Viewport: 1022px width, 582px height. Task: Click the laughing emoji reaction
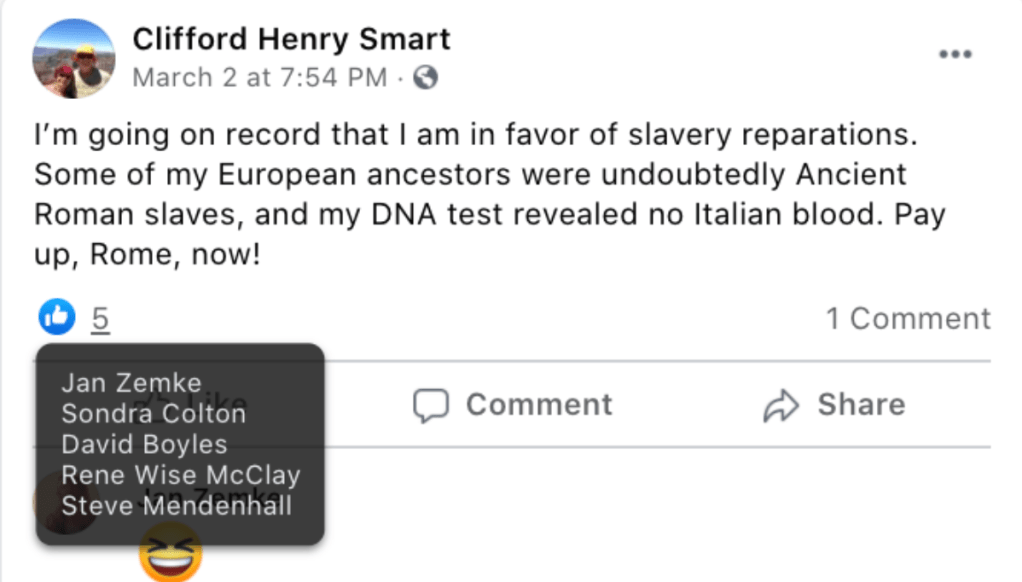pyautogui.click(x=170, y=553)
